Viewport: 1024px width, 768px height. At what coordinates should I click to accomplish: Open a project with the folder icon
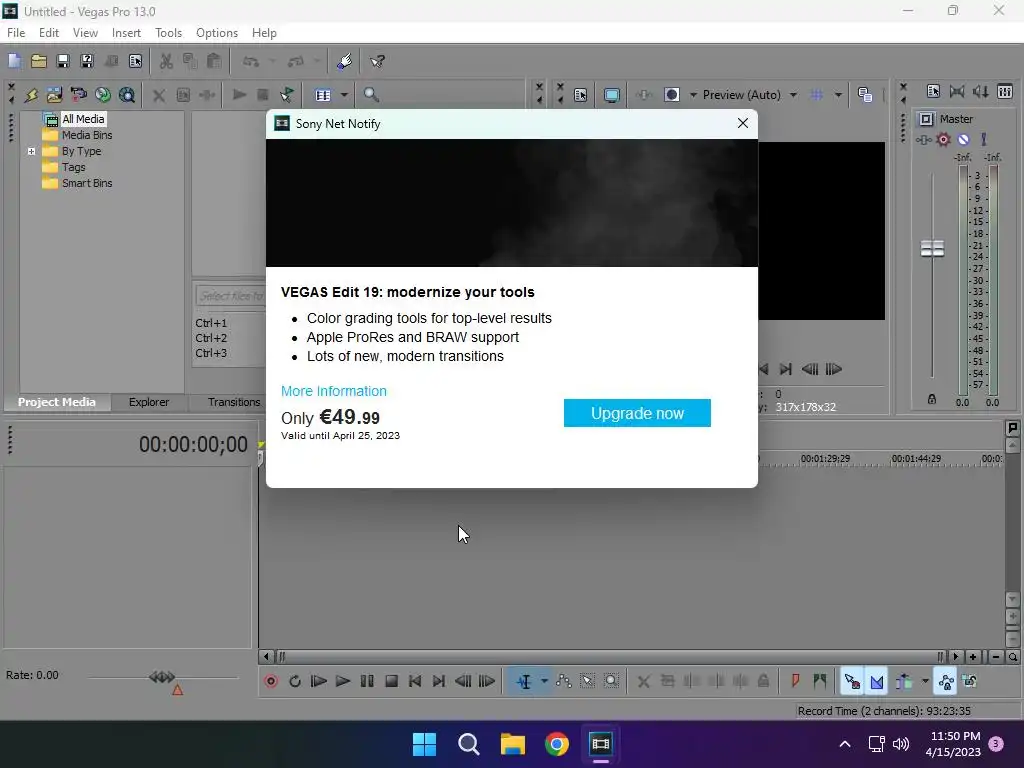[x=39, y=61]
